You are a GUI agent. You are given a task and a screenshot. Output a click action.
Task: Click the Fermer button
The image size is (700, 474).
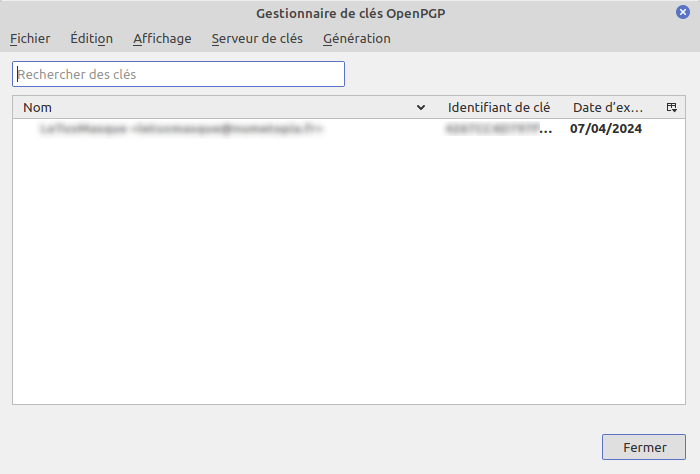coord(644,447)
